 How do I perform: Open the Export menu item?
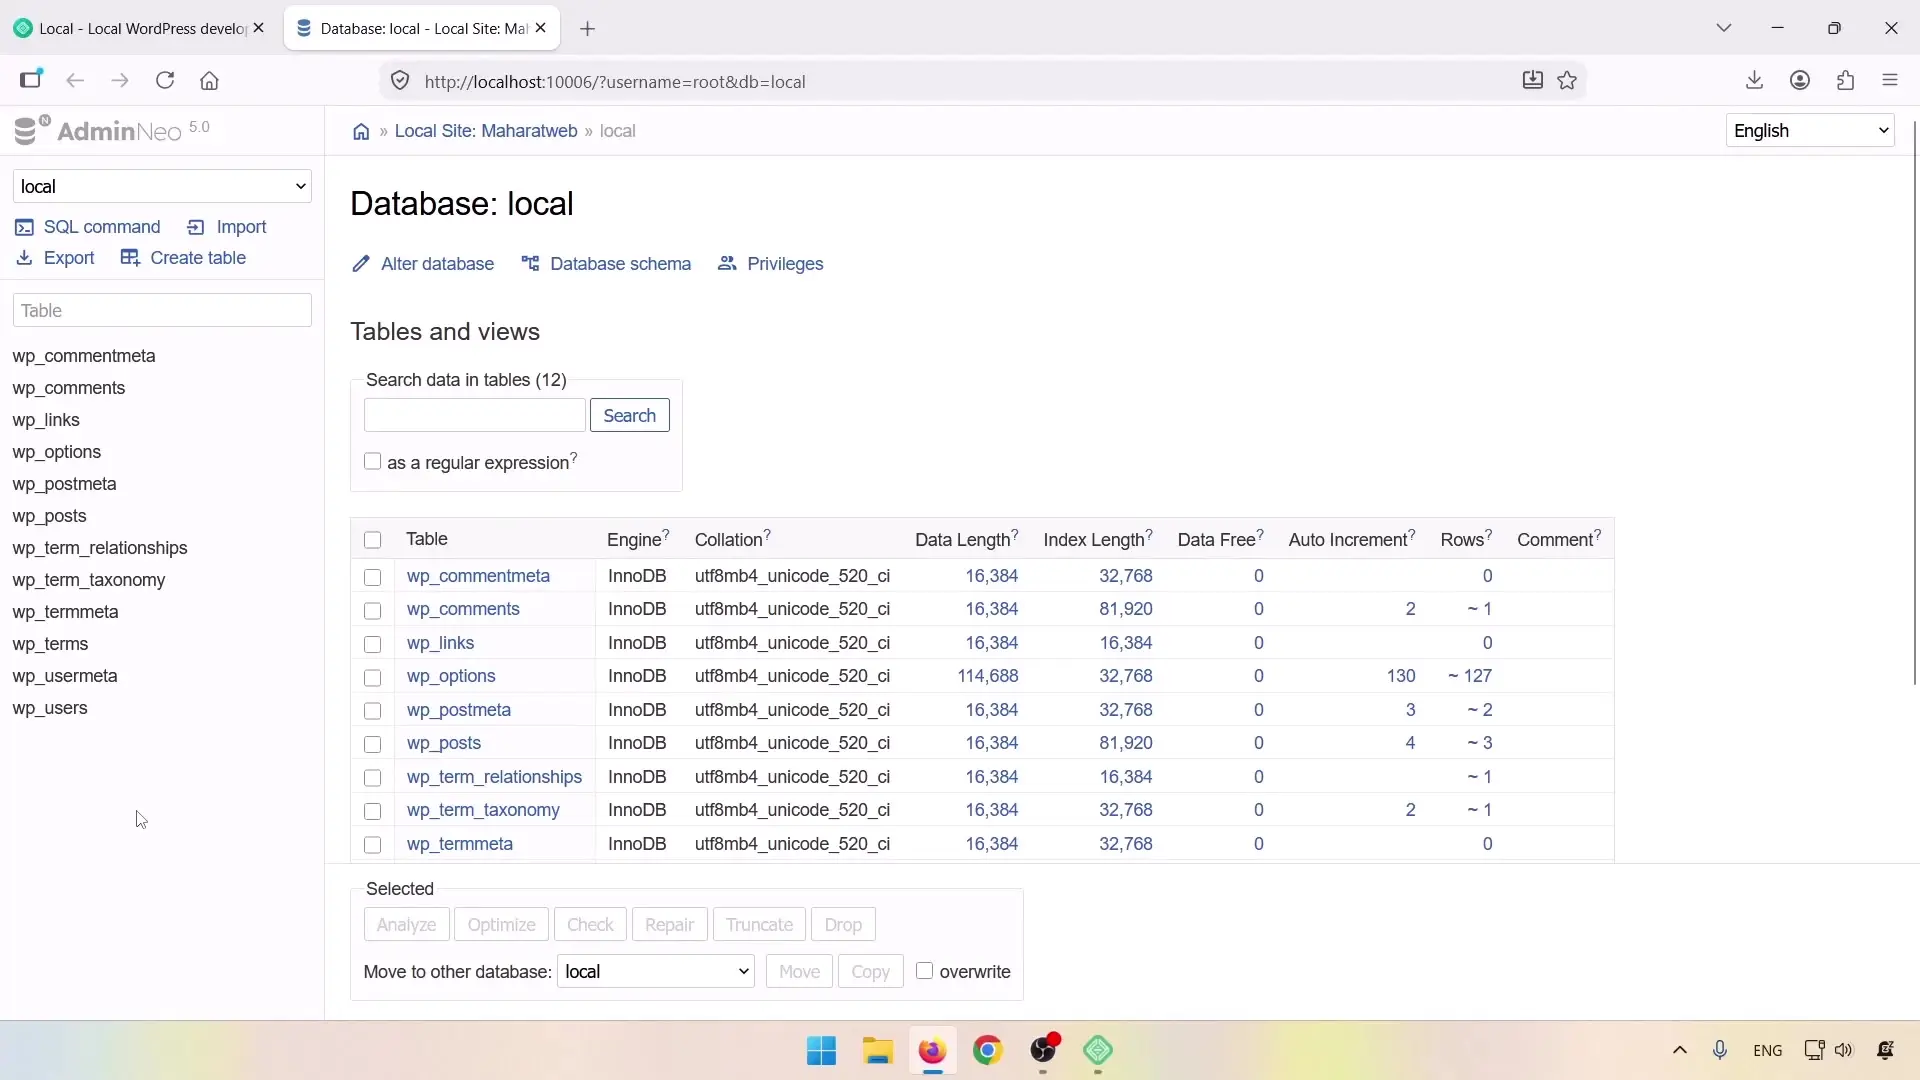(55, 258)
